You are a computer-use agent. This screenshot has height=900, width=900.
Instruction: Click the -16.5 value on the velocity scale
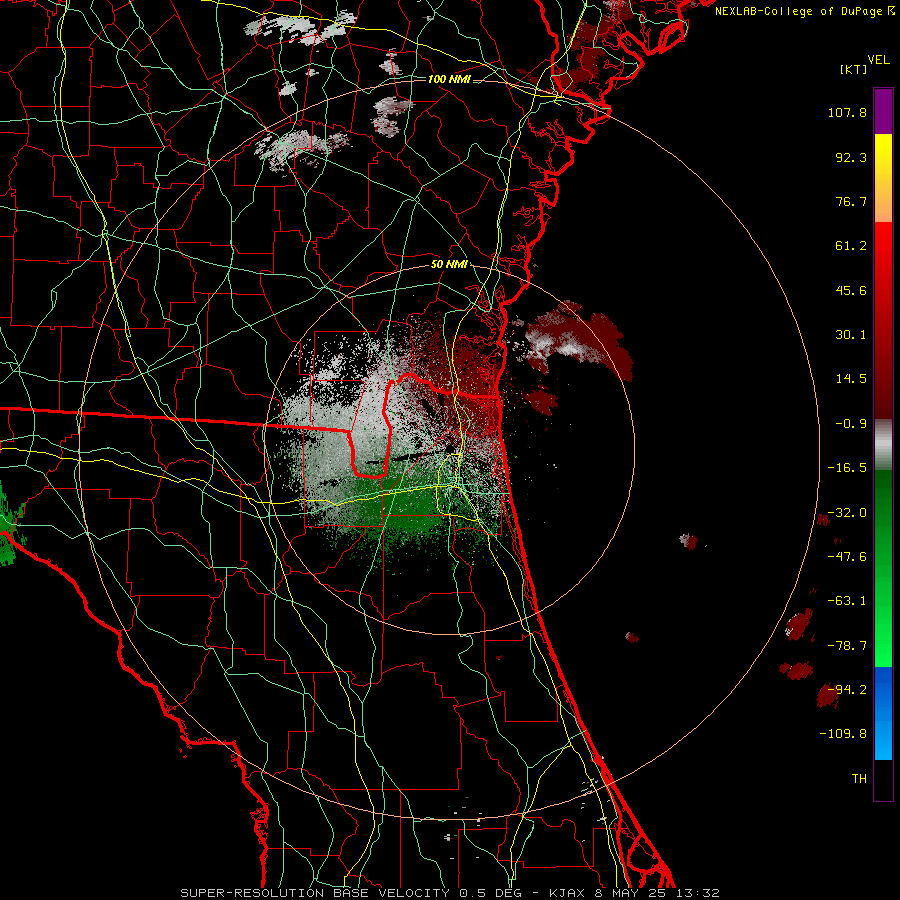[847, 468]
